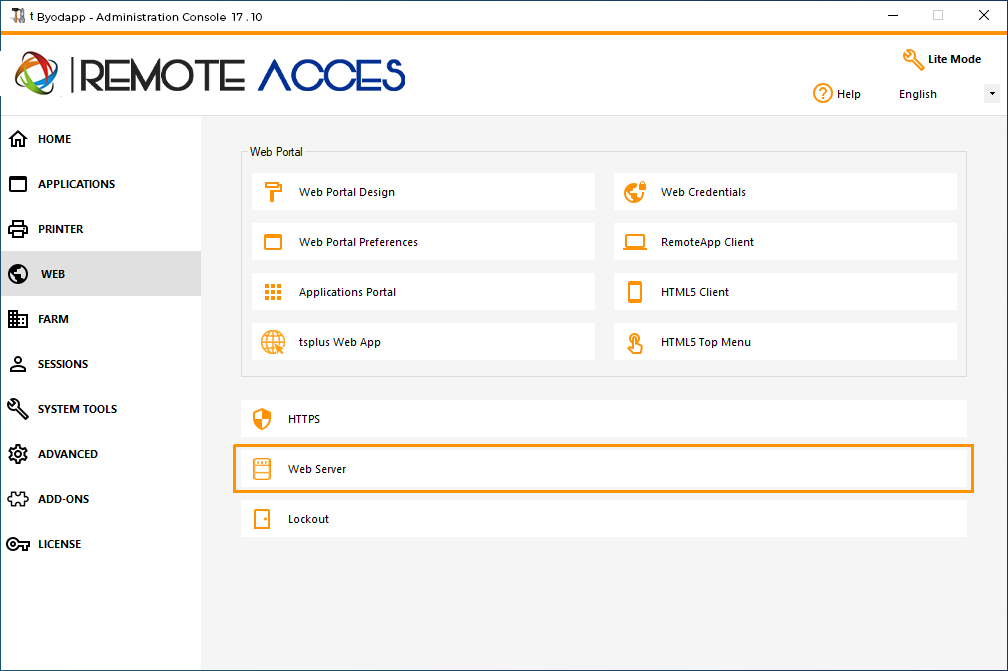This screenshot has height=671, width=1008.
Task: Click the Web Portal Design paint roller icon
Action: [273, 192]
